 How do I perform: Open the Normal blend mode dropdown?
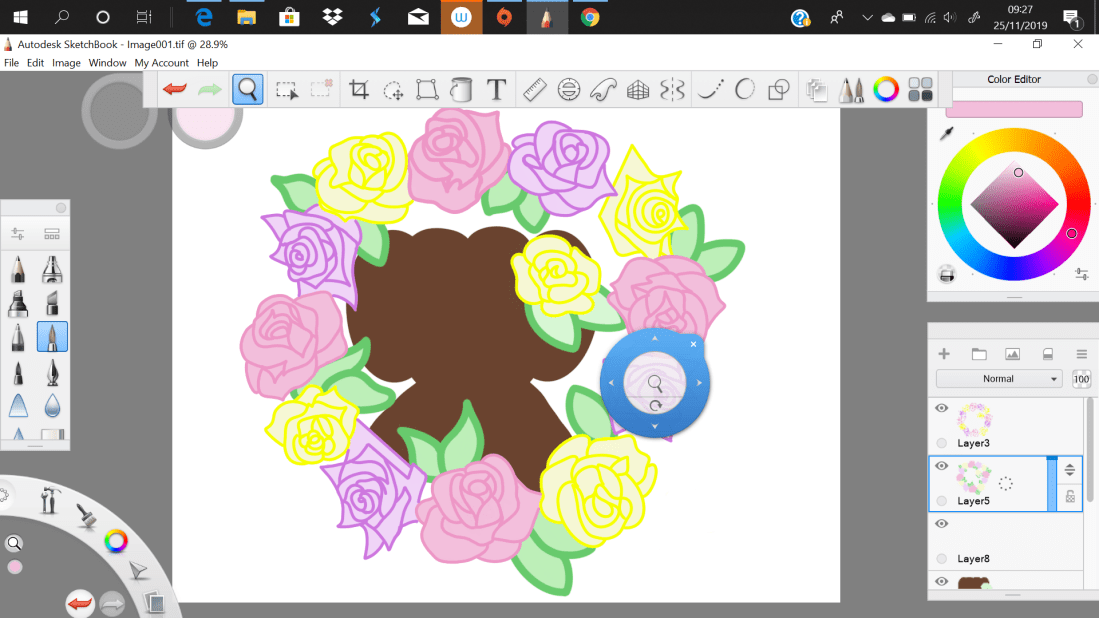tap(998, 379)
